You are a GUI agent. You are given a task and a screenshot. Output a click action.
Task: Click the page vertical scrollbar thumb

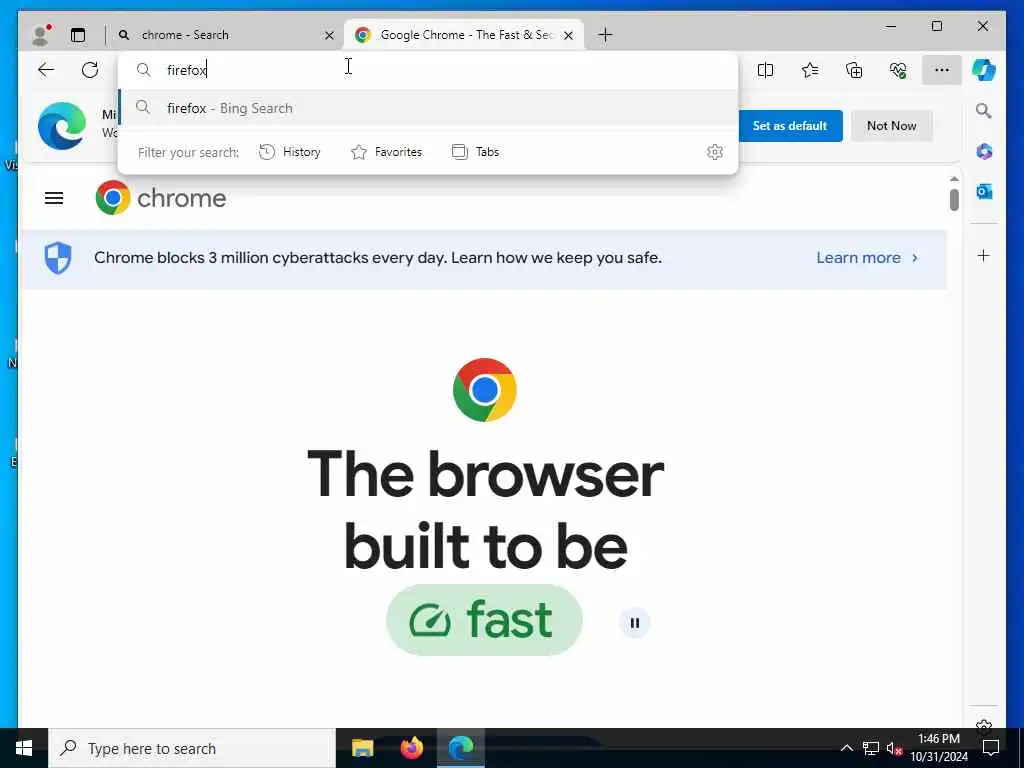tap(954, 199)
